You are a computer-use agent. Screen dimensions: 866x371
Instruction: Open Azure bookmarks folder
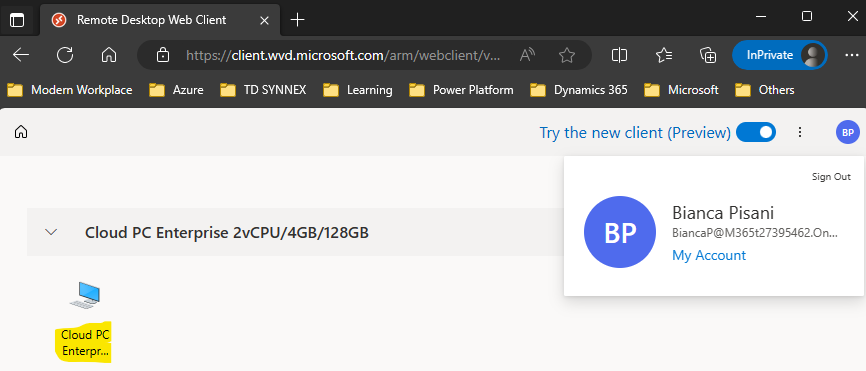pos(176,89)
